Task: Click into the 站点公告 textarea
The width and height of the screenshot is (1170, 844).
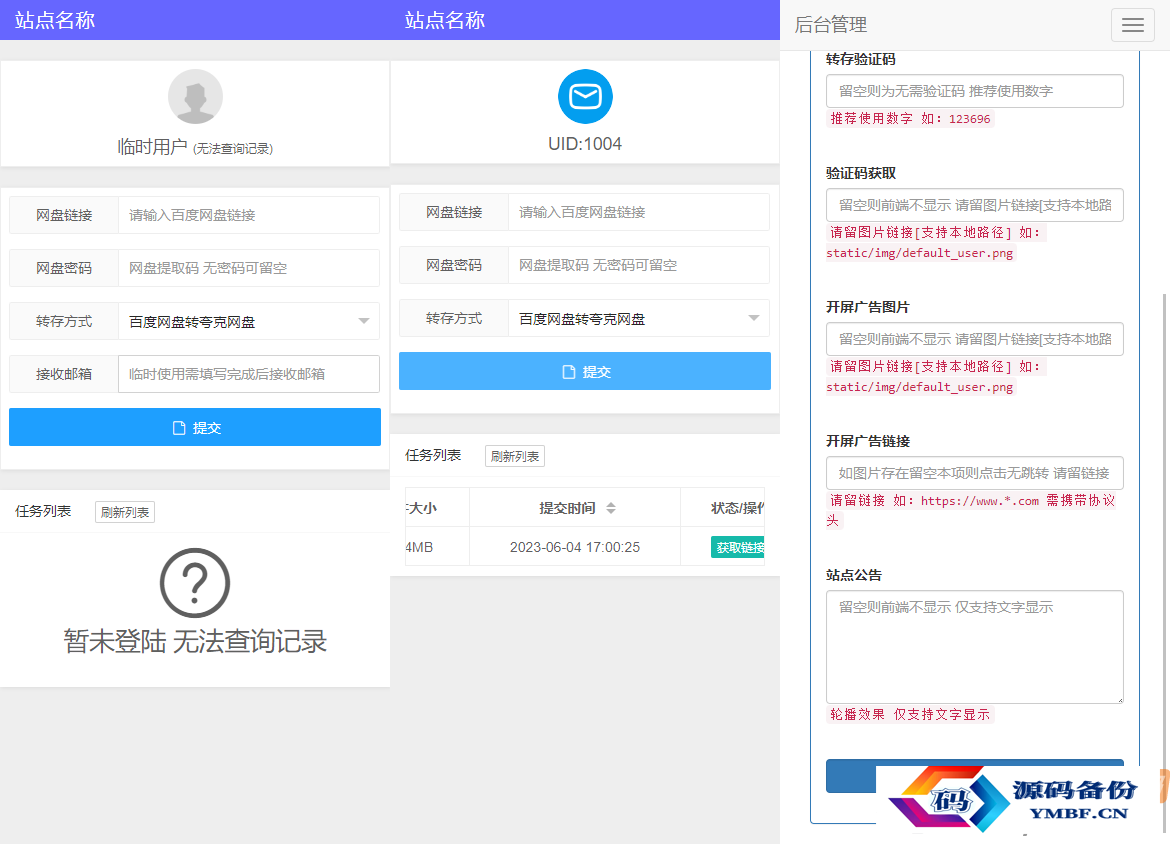Action: pos(975,647)
